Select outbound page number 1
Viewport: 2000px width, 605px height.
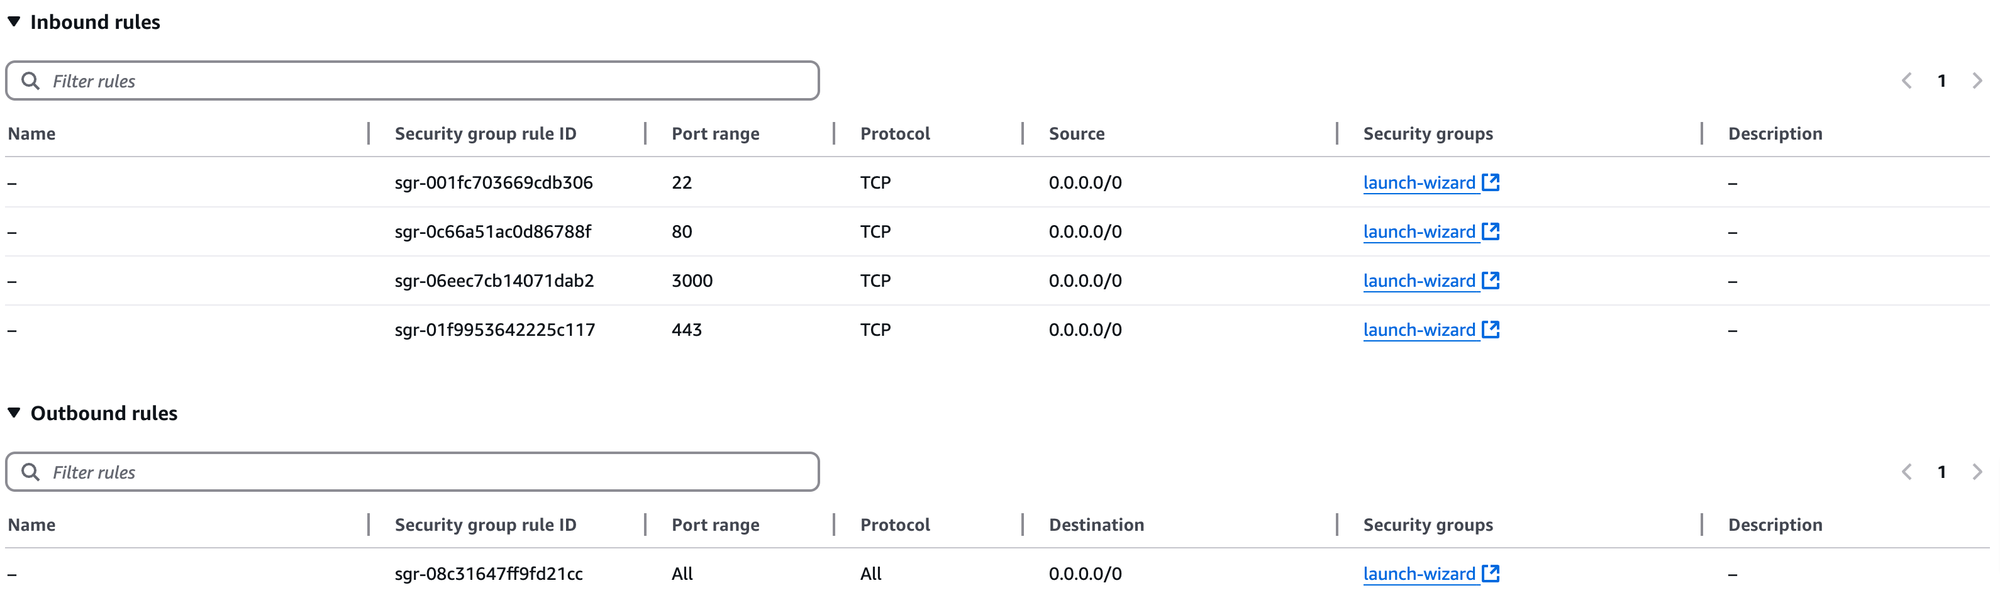[x=1942, y=472]
